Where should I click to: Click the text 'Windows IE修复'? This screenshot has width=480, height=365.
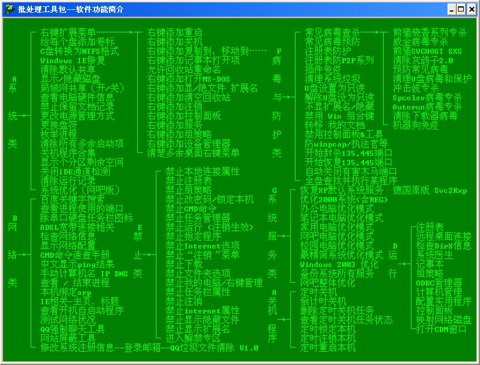point(72,61)
